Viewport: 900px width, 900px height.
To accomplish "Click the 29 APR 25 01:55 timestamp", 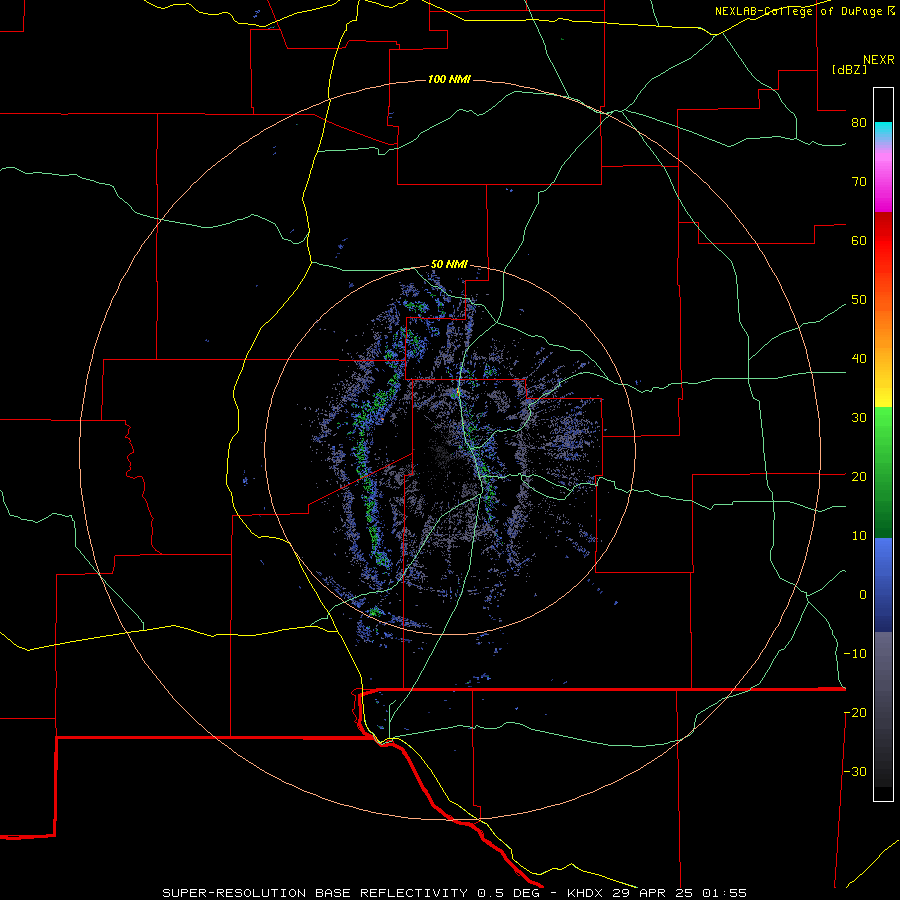I will pyautogui.click(x=680, y=893).
